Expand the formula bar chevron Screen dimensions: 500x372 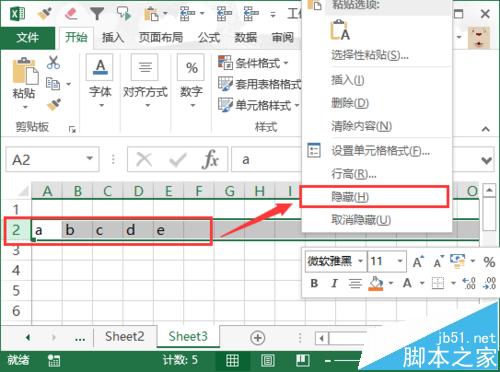(486, 160)
